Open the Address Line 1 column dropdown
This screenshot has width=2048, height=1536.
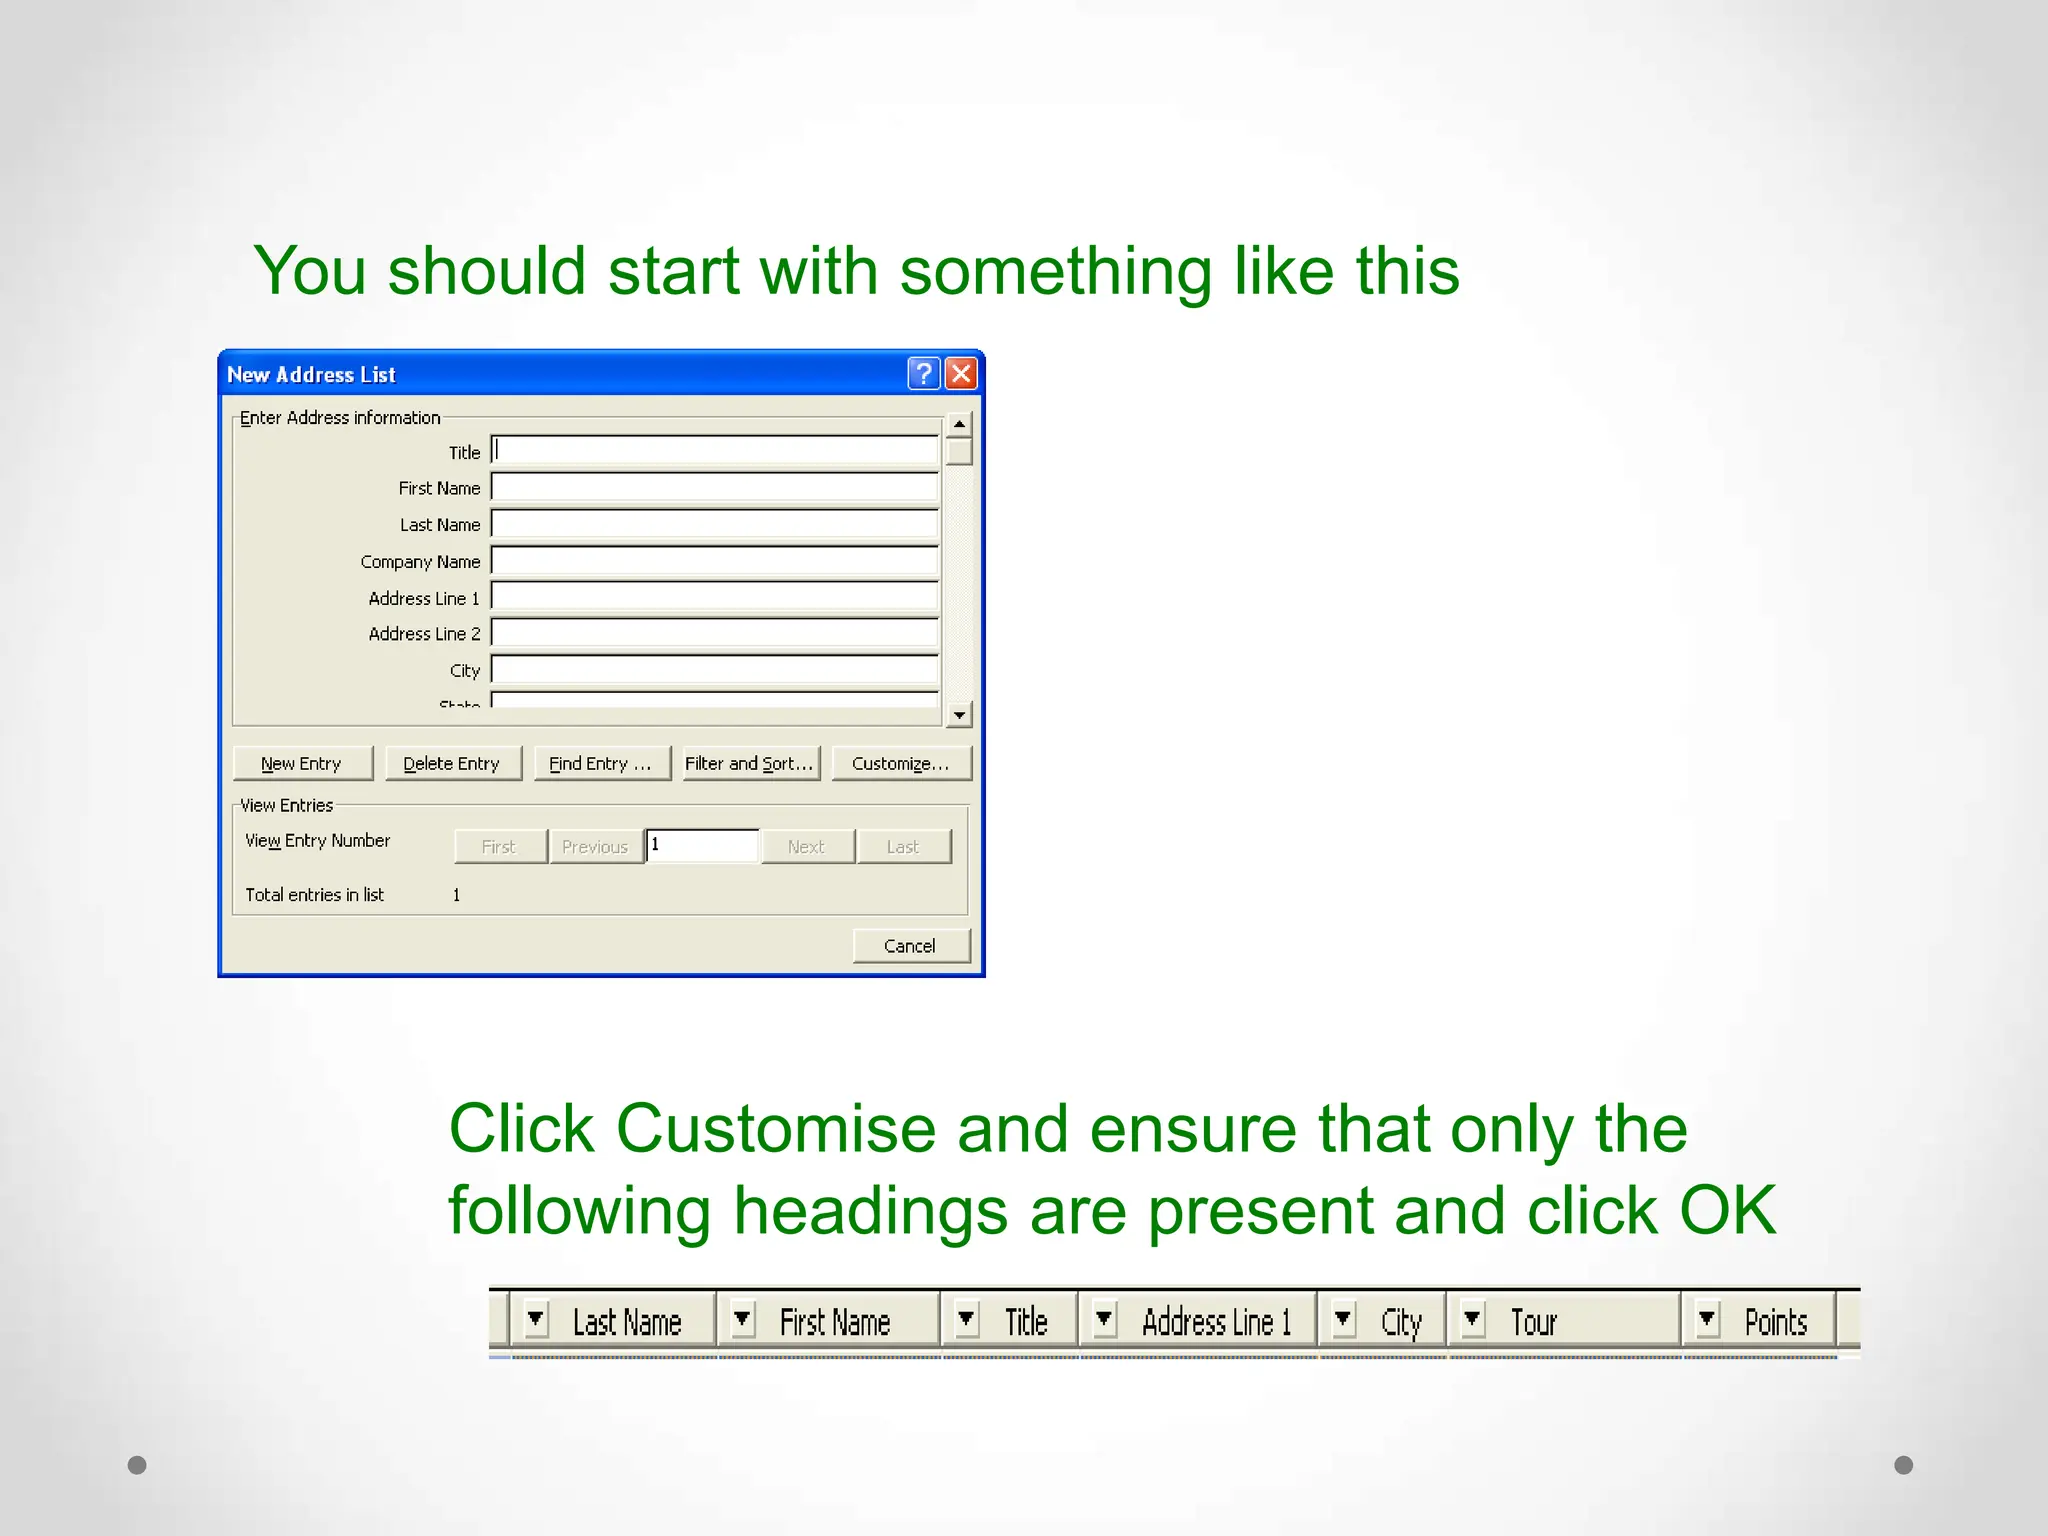coord(1104,1320)
